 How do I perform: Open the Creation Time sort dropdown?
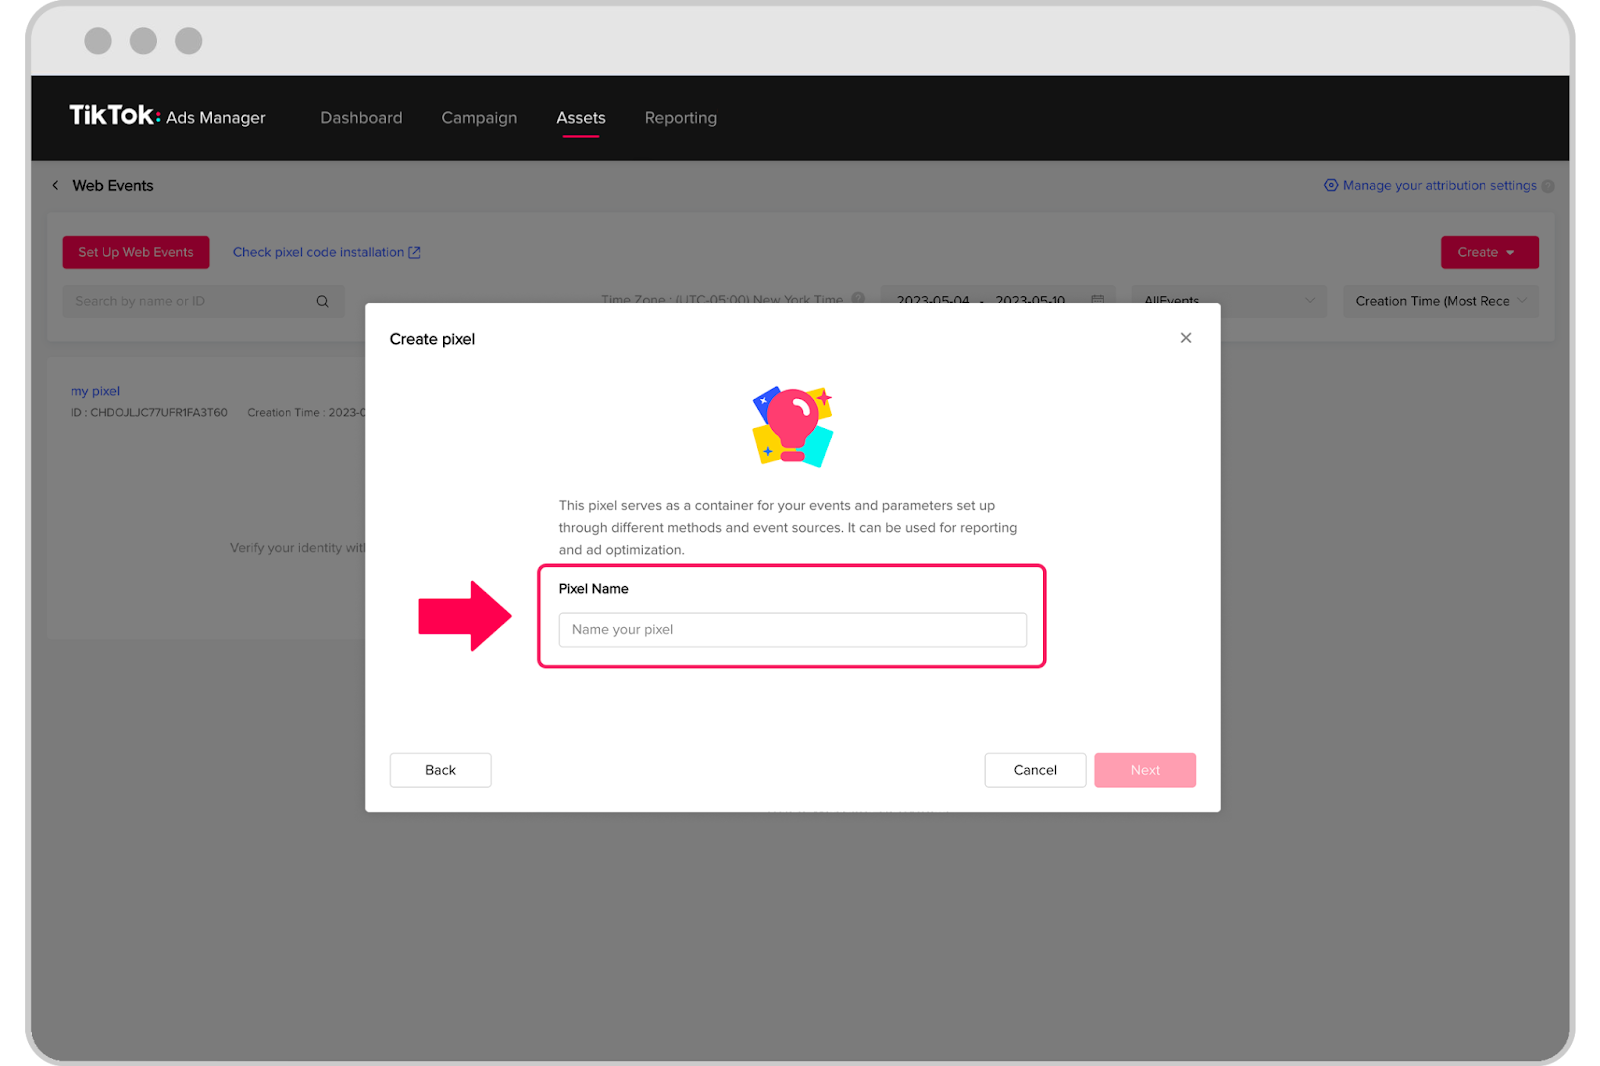click(1440, 301)
